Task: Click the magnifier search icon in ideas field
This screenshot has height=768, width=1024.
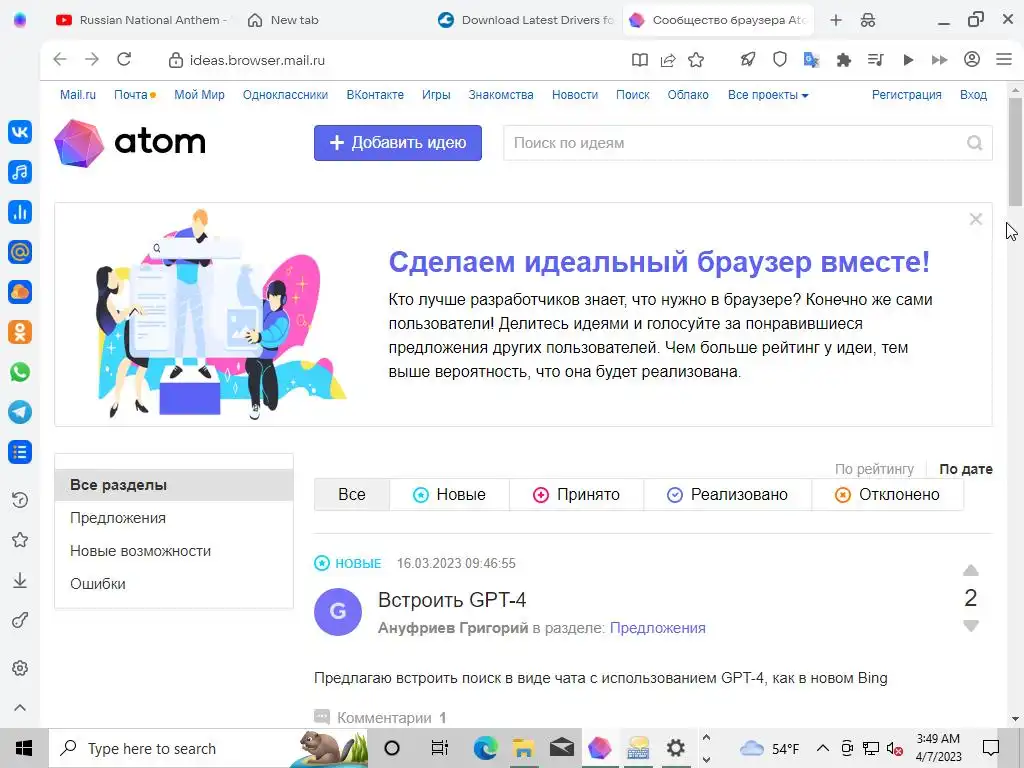Action: pyautogui.click(x=974, y=142)
